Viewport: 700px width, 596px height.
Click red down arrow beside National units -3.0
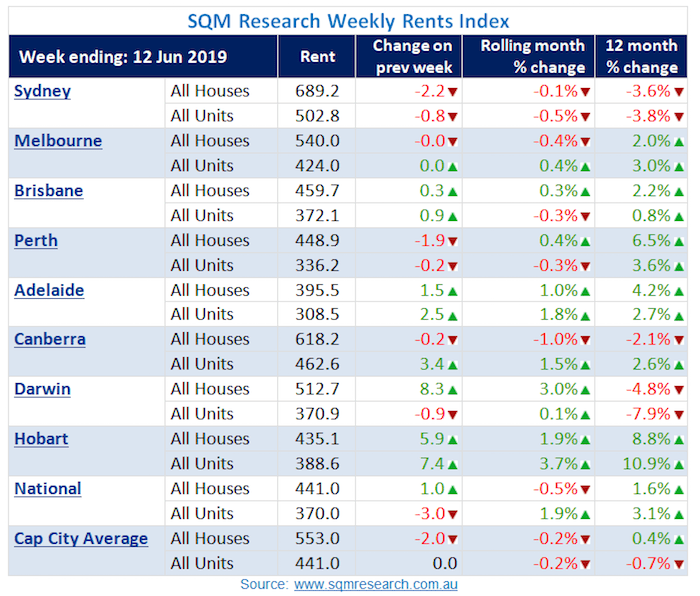[x=453, y=515]
